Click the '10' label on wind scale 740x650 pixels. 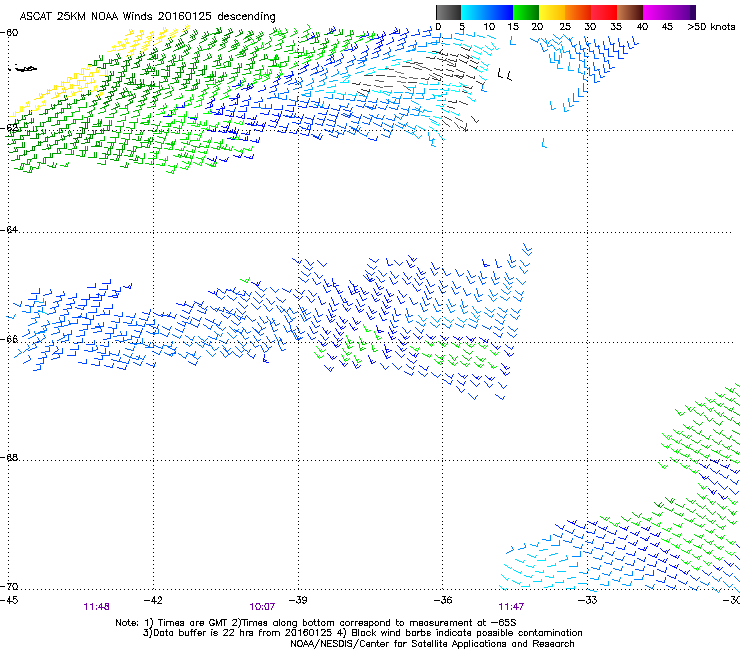[489, 27]
